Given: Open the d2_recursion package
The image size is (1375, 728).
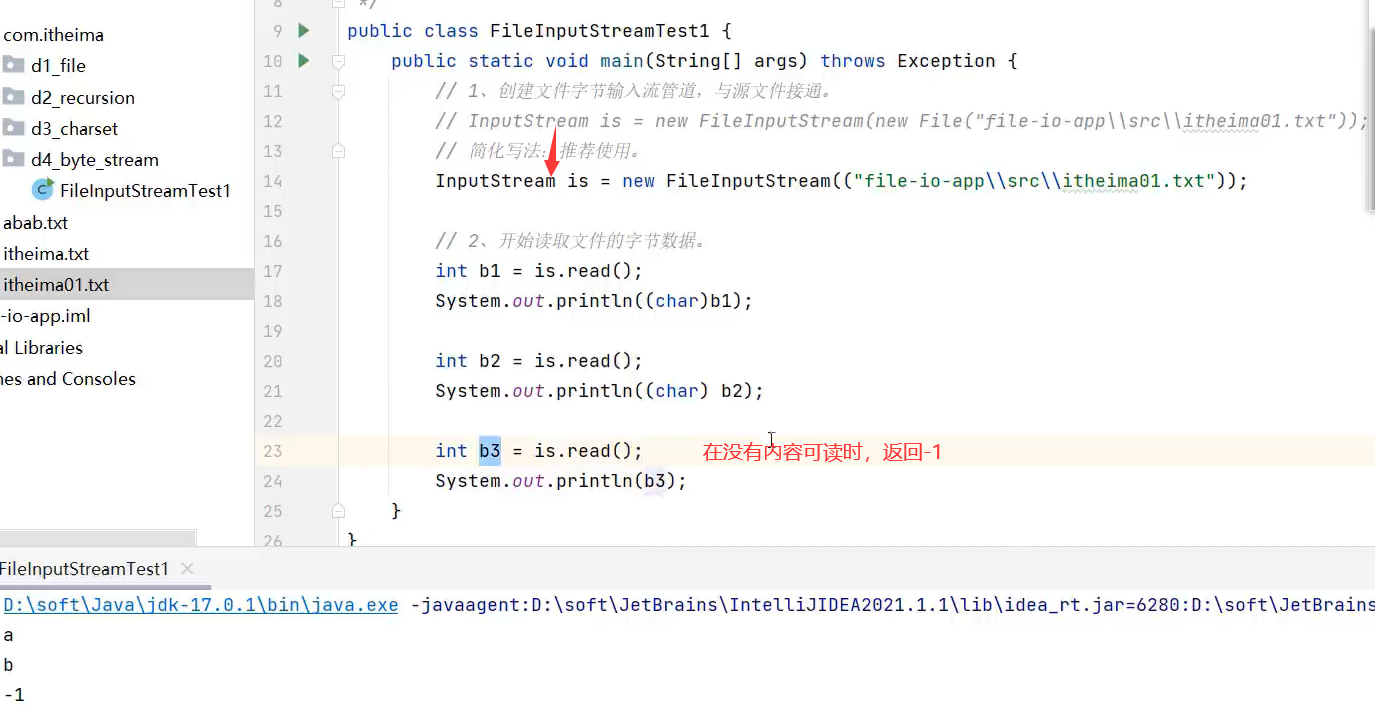Looking at the screenshot, I should [x=82, y=98].
